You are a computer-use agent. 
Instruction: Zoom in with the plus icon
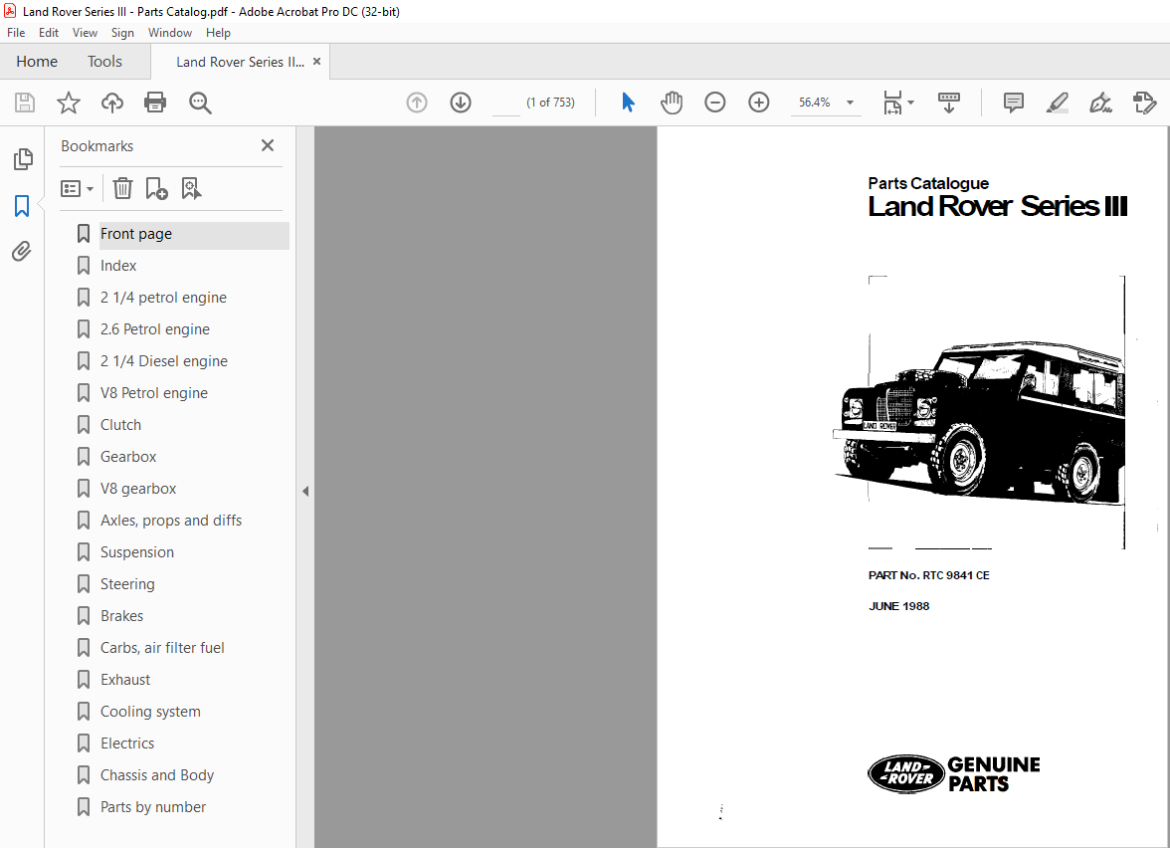coord(759,102)
